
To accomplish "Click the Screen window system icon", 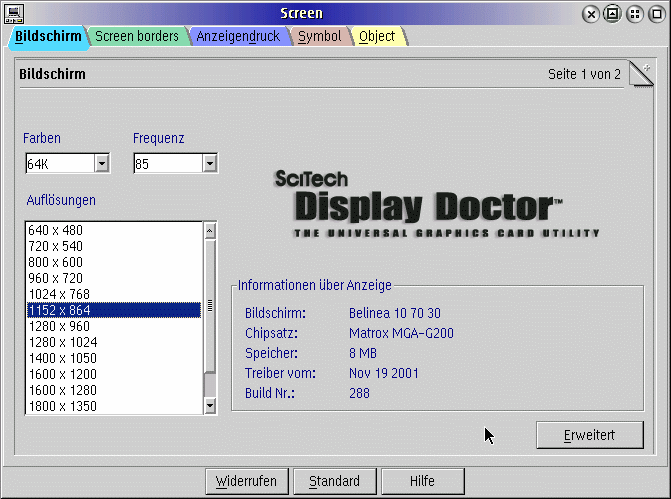I will tap(14, 14).
